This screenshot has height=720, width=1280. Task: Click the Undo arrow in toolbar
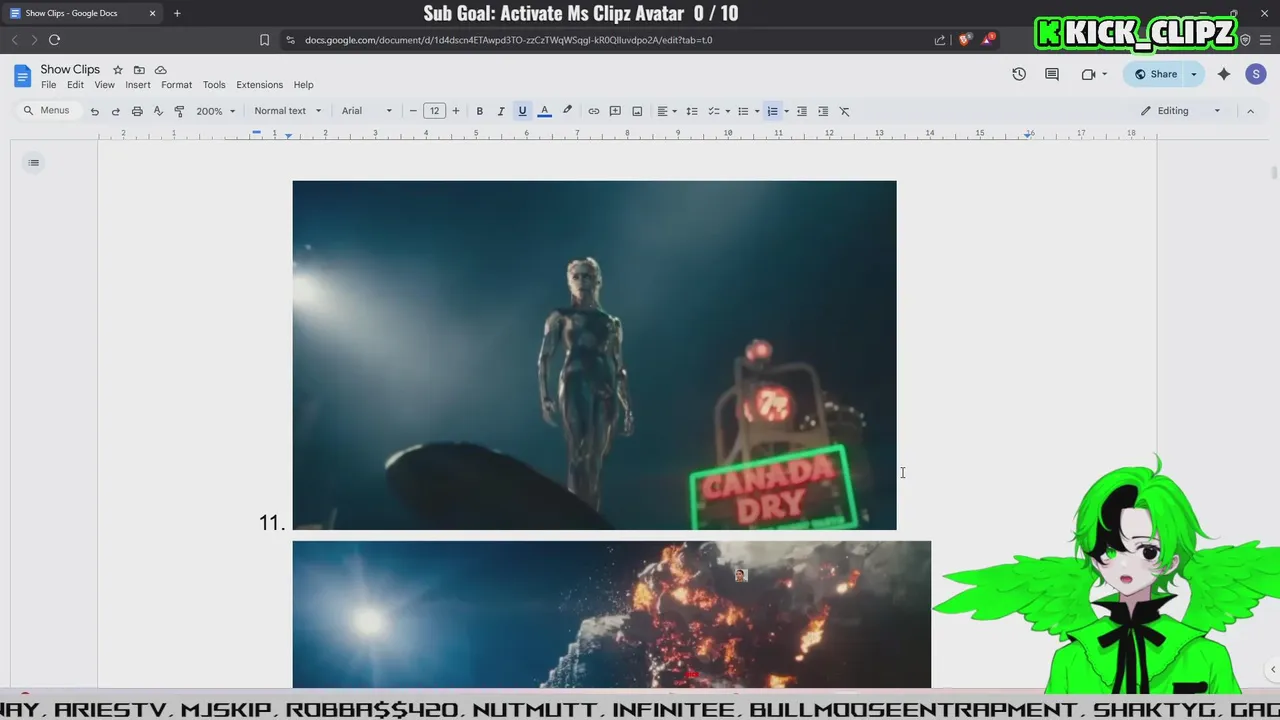94,111
